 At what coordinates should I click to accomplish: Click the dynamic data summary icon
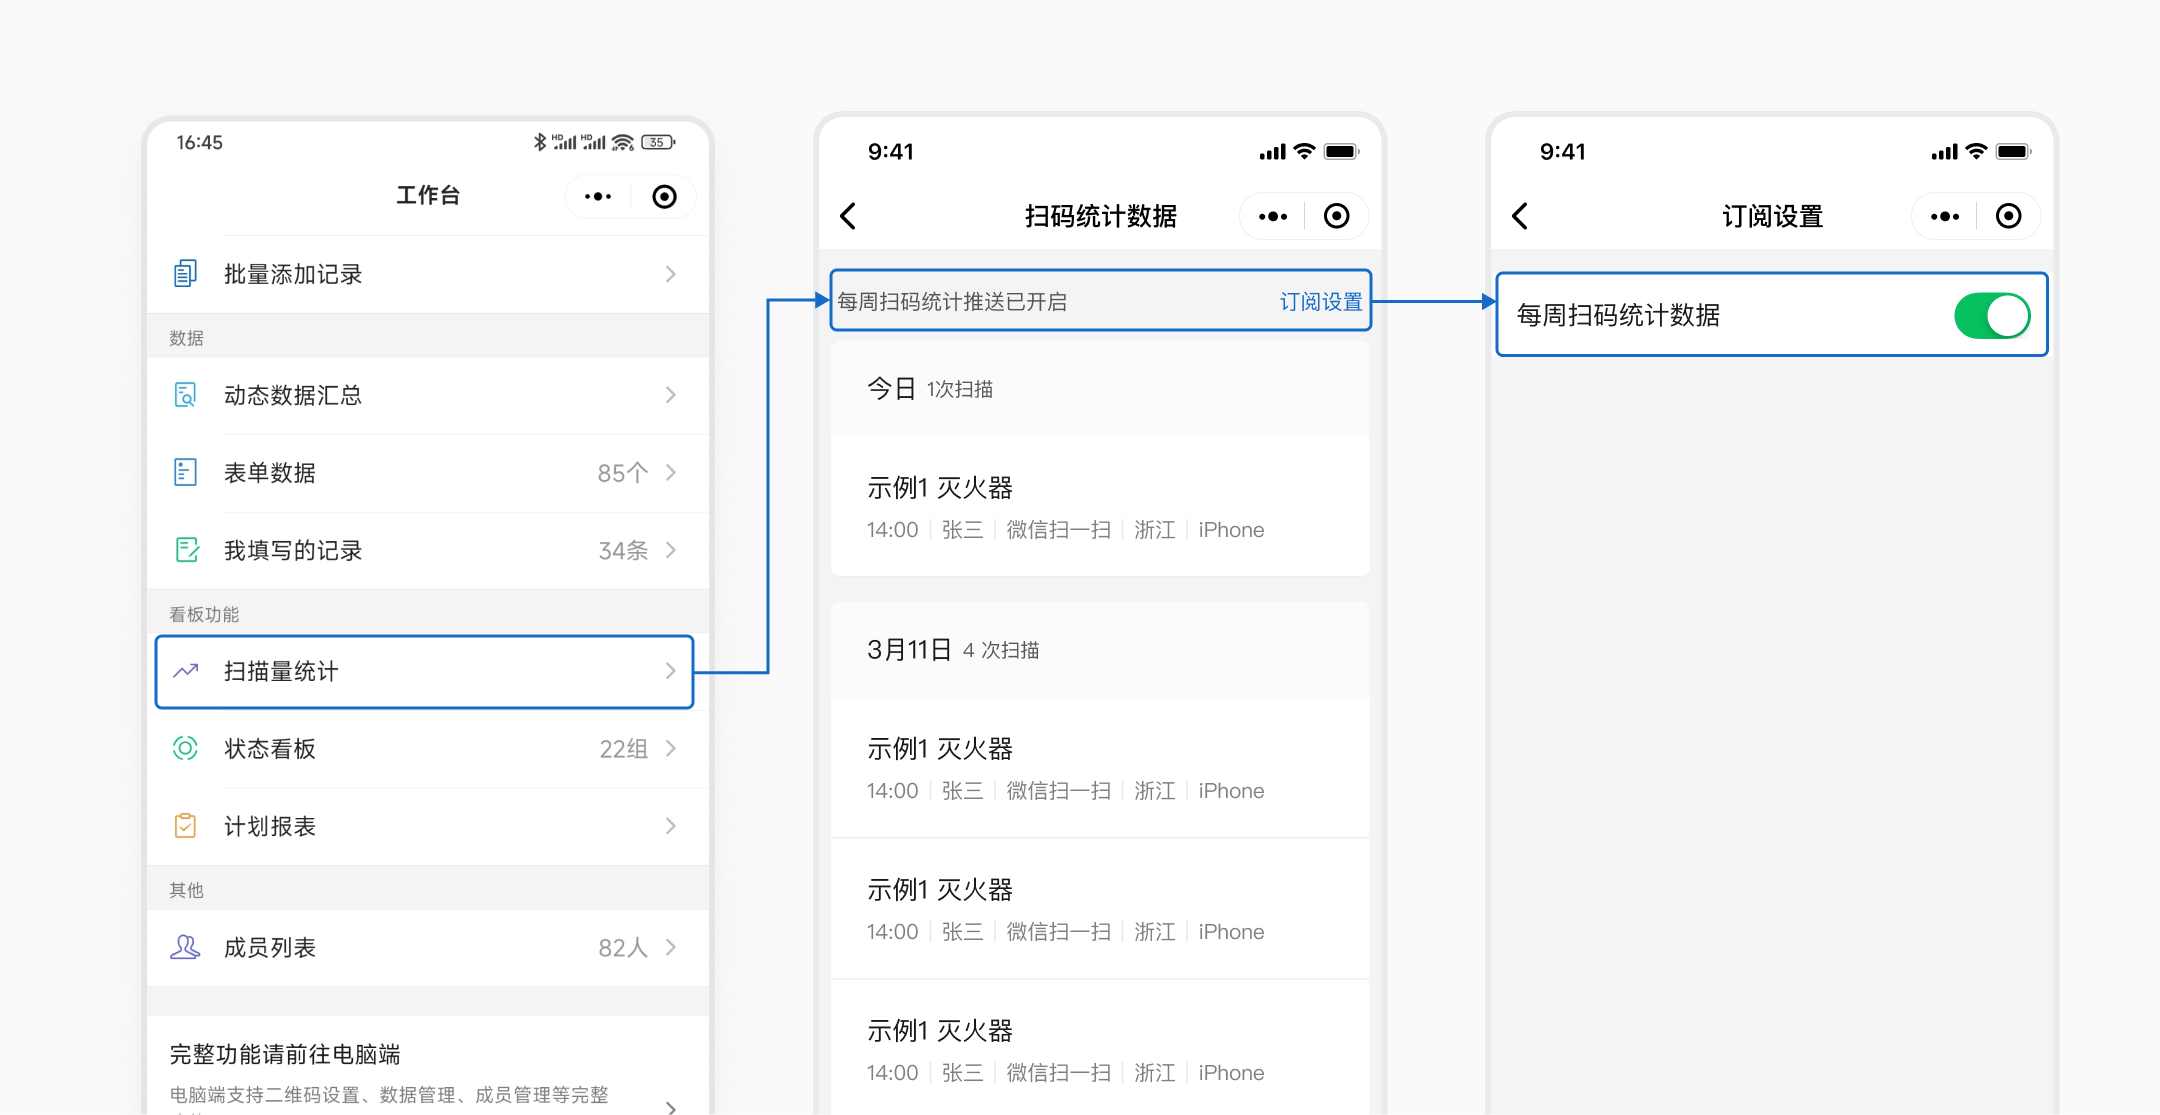(185, 395)
